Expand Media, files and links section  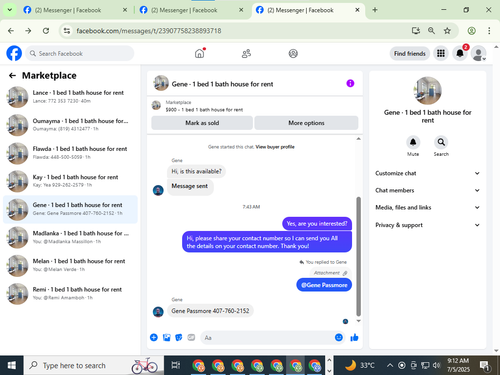click(427, 207)
